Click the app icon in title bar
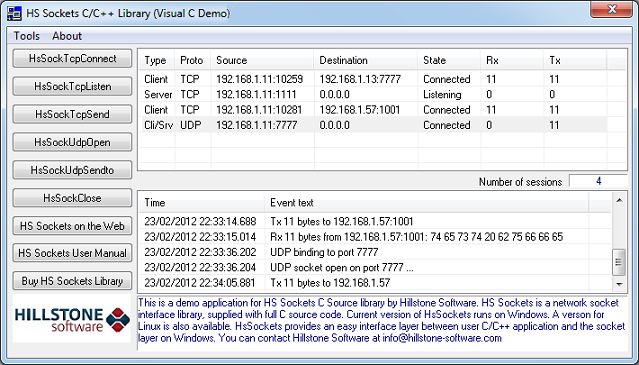This screenshot has width=639, height=365. (x=14, y=13)
